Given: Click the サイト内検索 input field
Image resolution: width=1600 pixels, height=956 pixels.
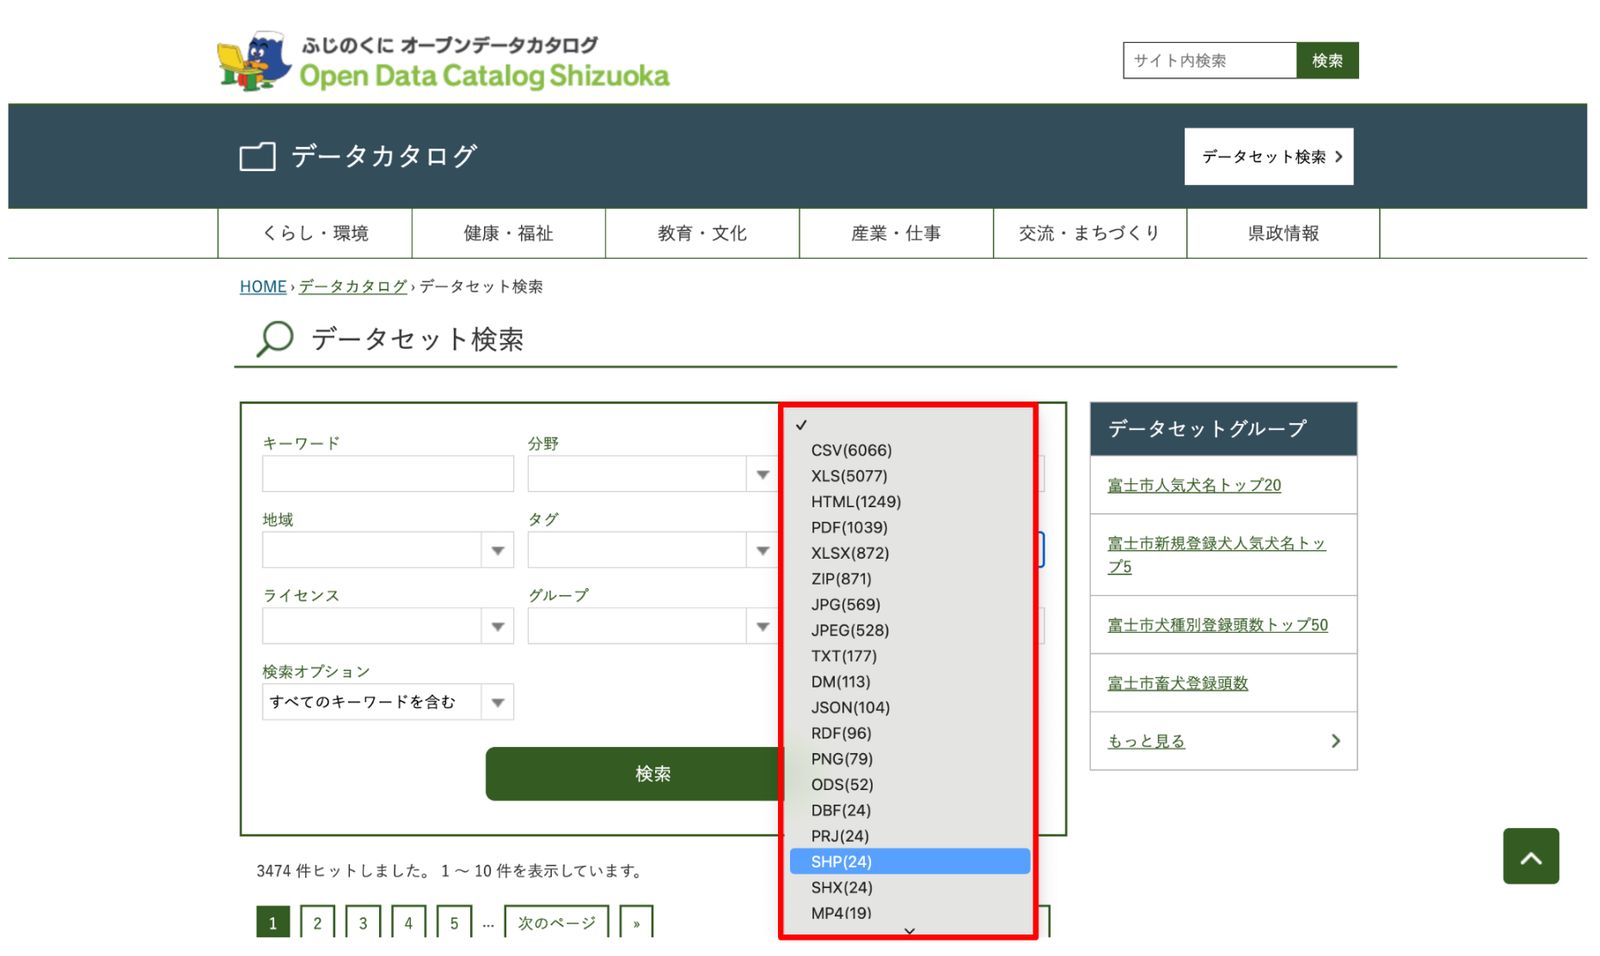Looking at the screenshot, I should [x=1210, y=60].
